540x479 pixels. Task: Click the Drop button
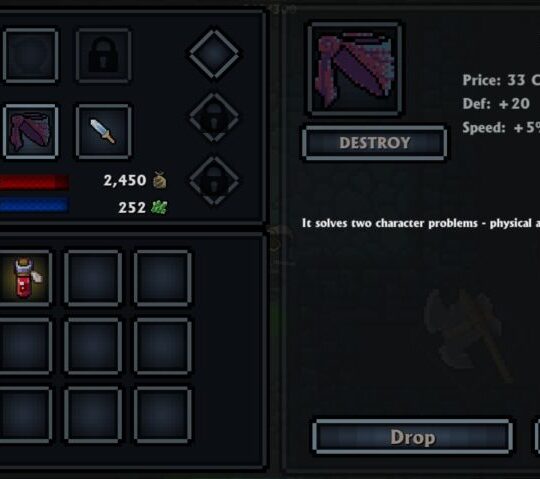pos(413,437)
